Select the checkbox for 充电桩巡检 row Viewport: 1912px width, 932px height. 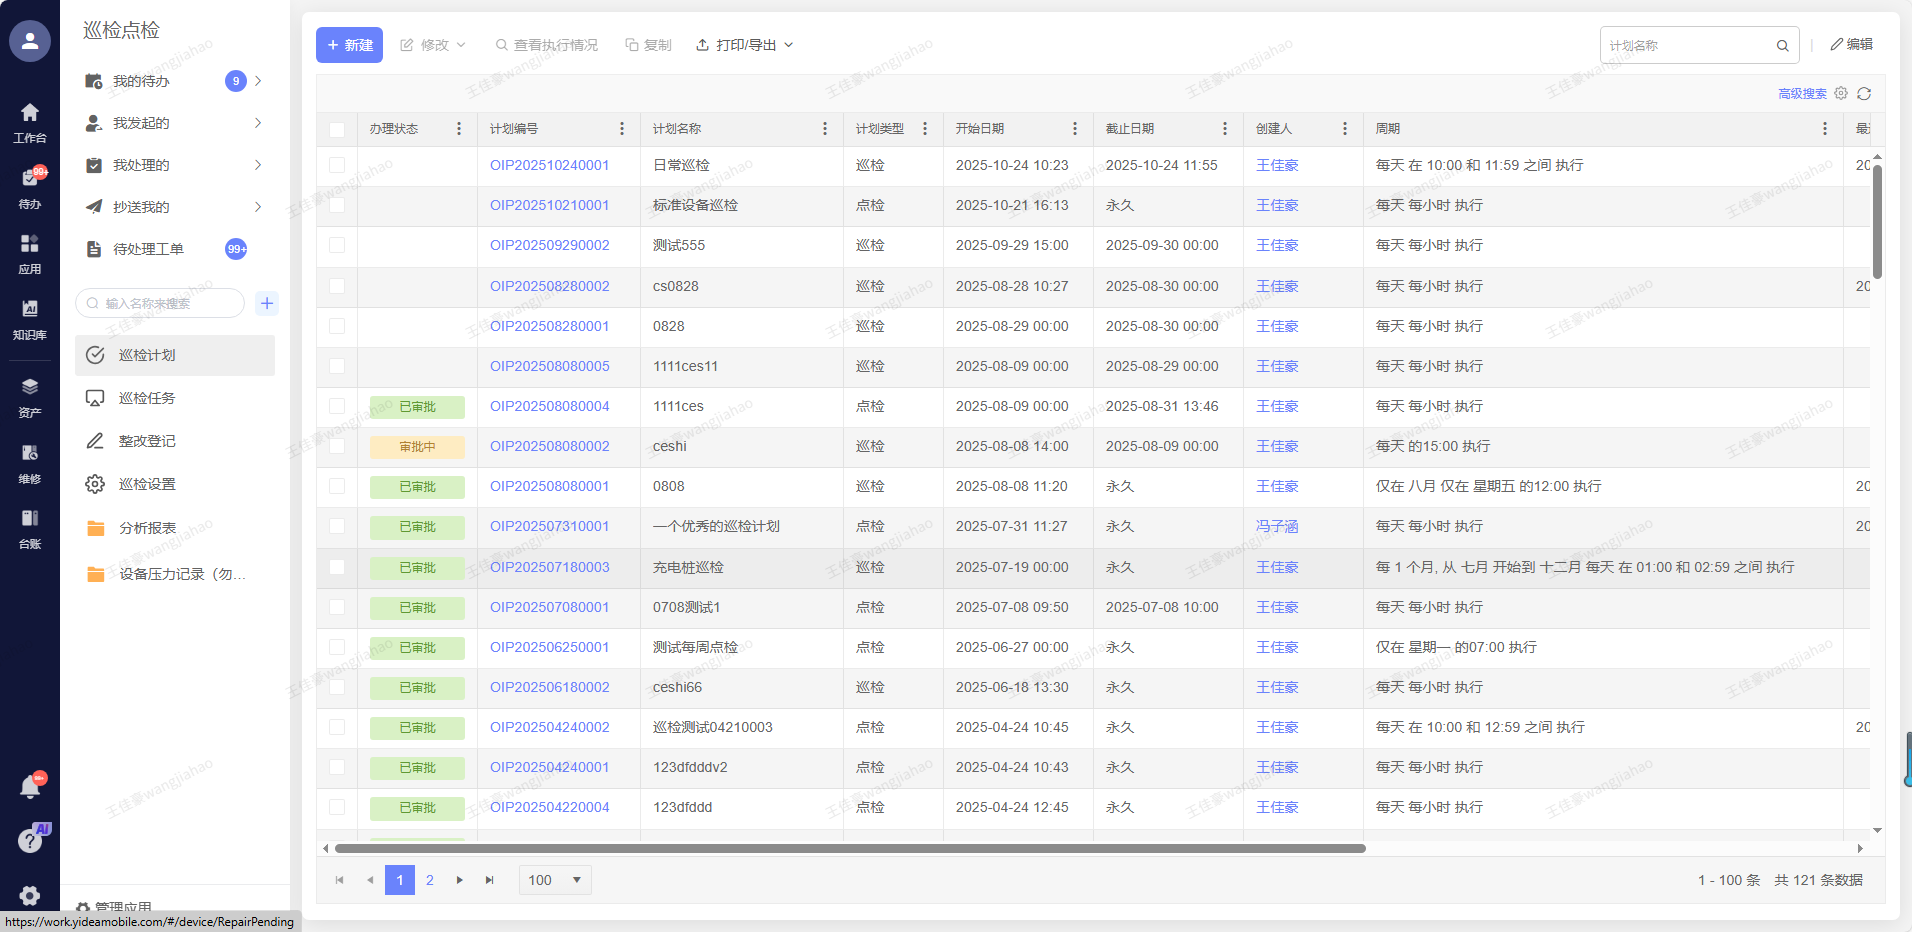337,567
